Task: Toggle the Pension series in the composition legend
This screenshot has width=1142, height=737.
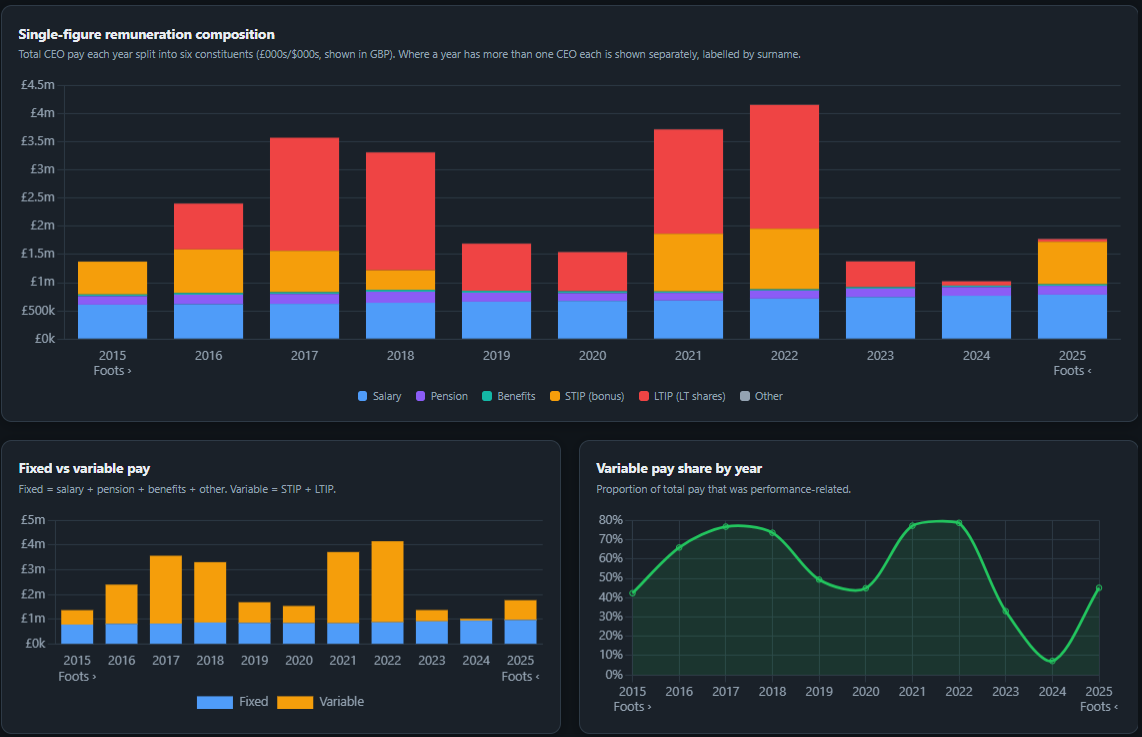Action: coord(441,396)
